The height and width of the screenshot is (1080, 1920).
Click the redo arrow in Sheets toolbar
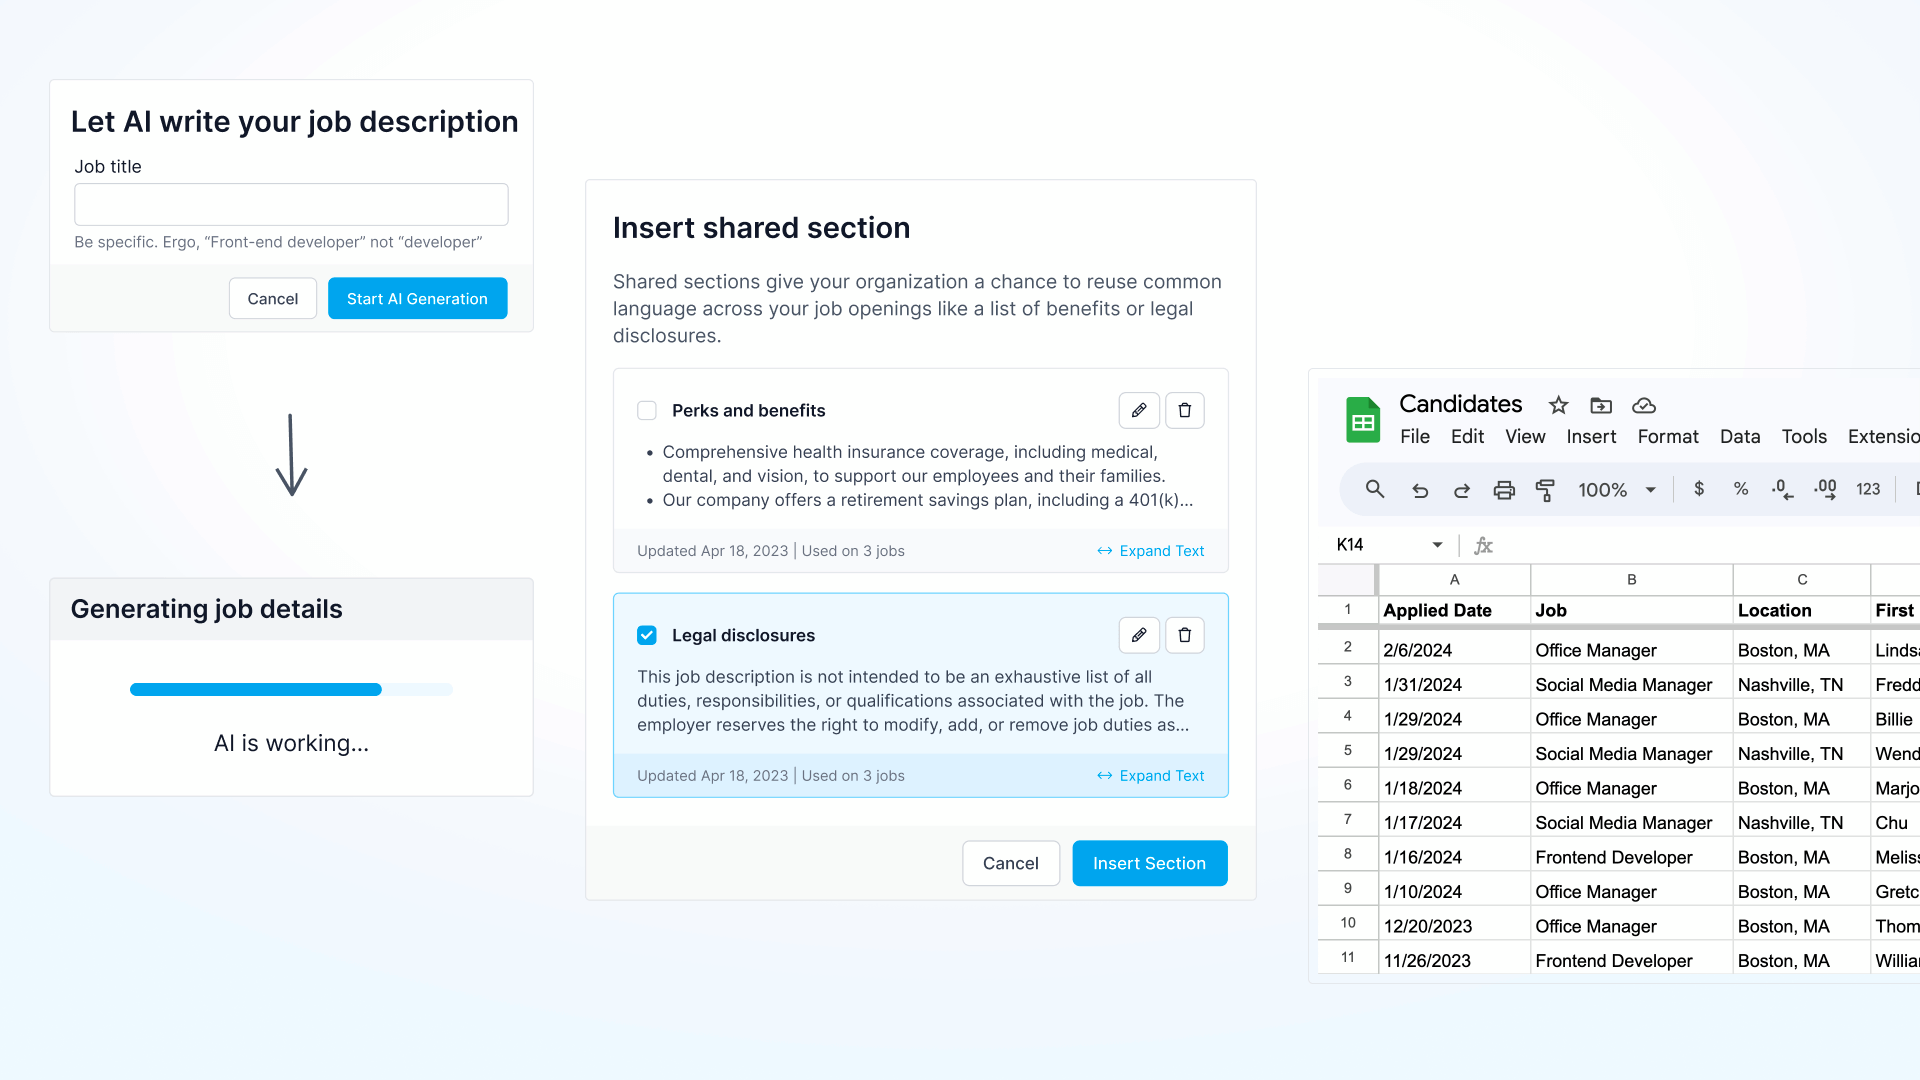pyautogui.click(x=1461, y=490)
